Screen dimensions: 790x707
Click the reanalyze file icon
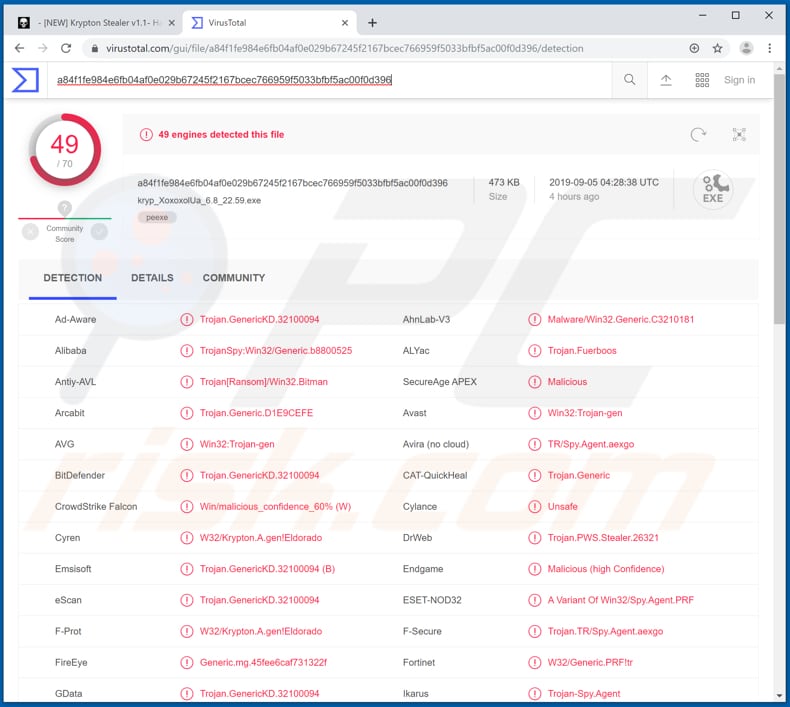698,135
